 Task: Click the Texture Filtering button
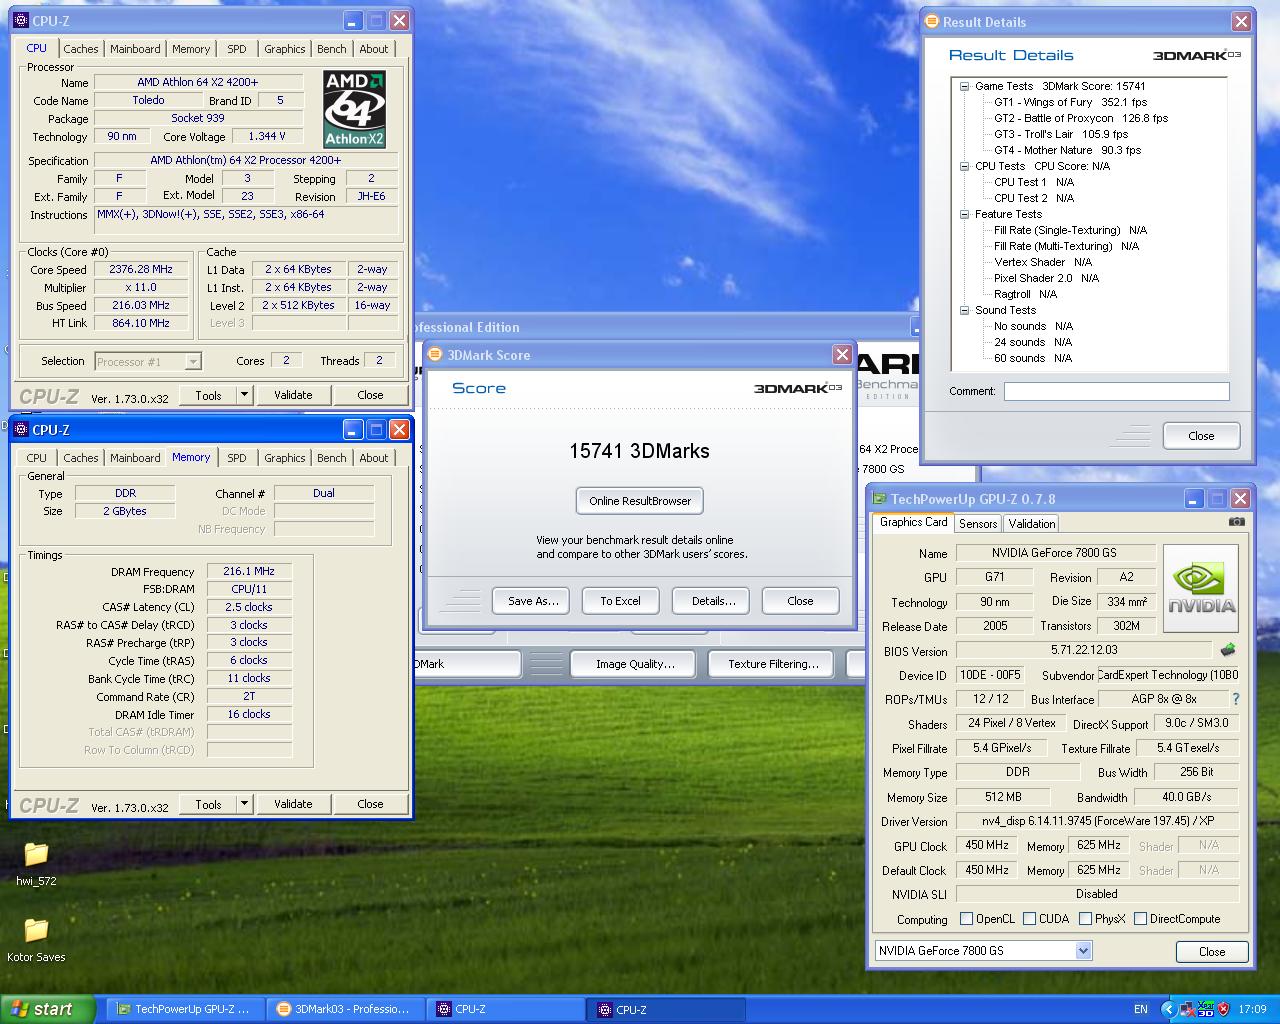(773, 664)
